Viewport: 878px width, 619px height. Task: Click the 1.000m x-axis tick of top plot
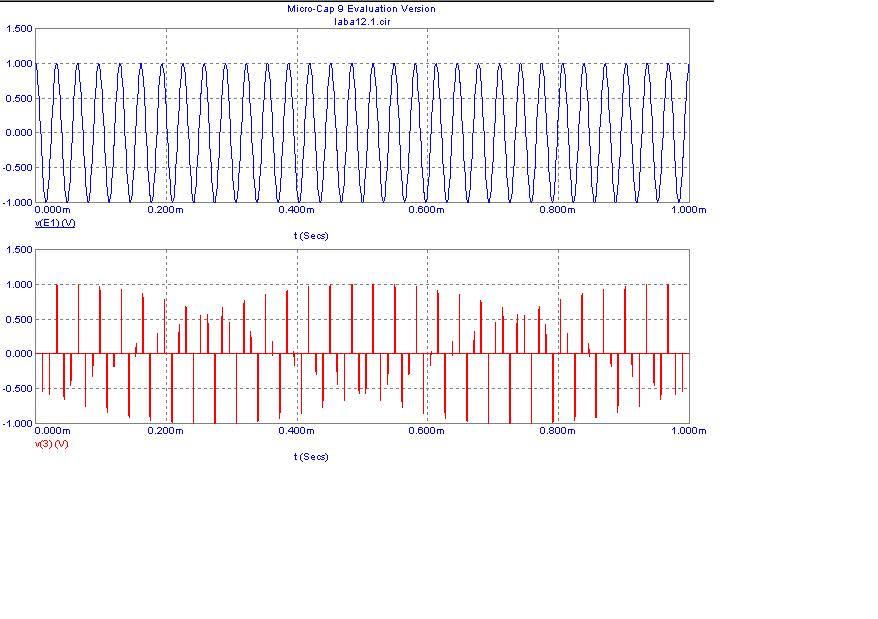coord(689,210)
